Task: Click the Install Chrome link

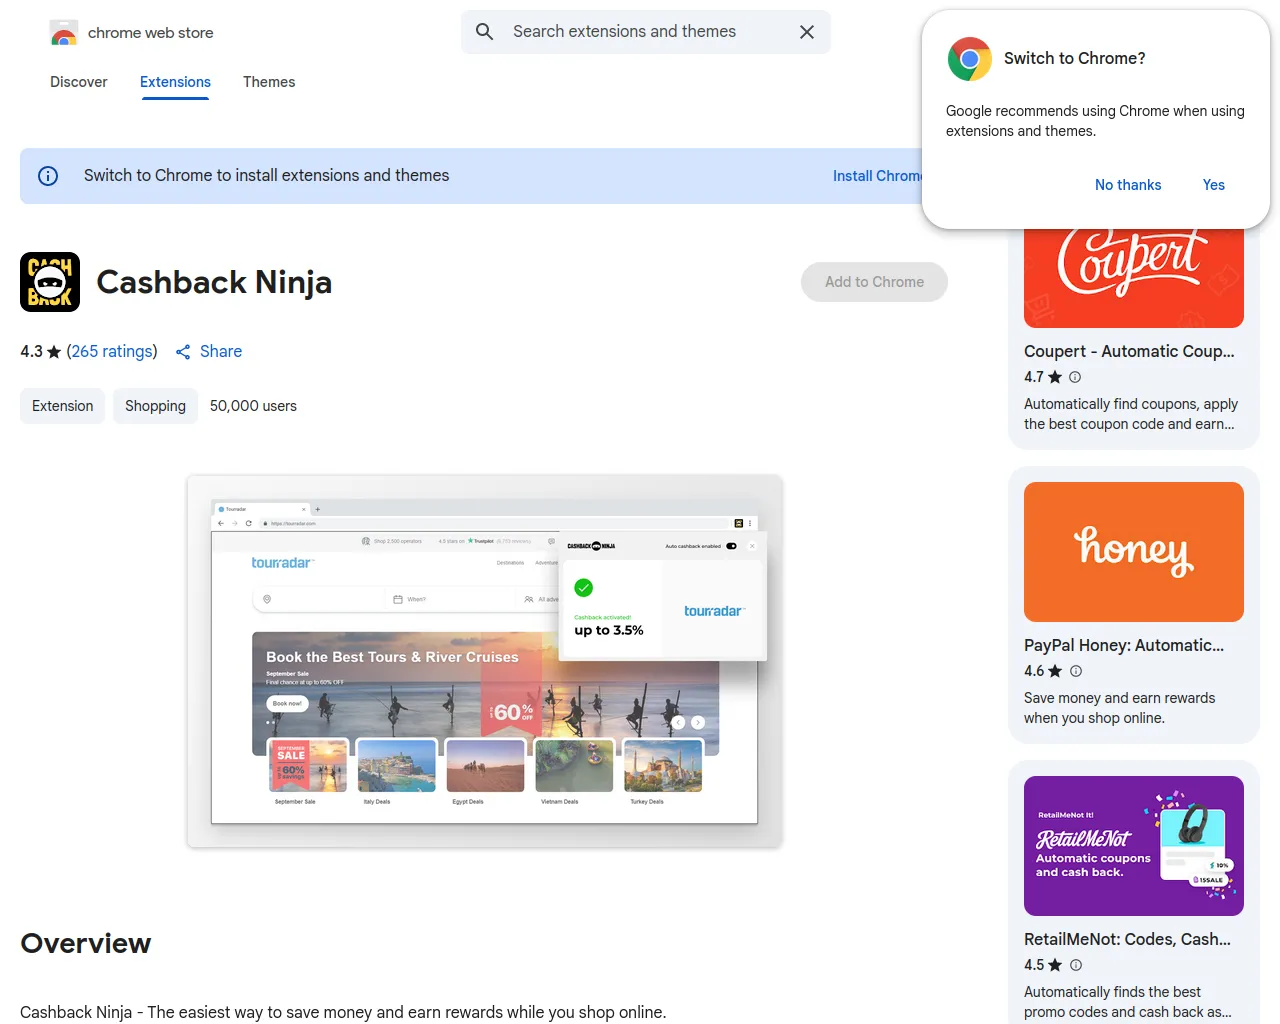Action: click(877, 176)
